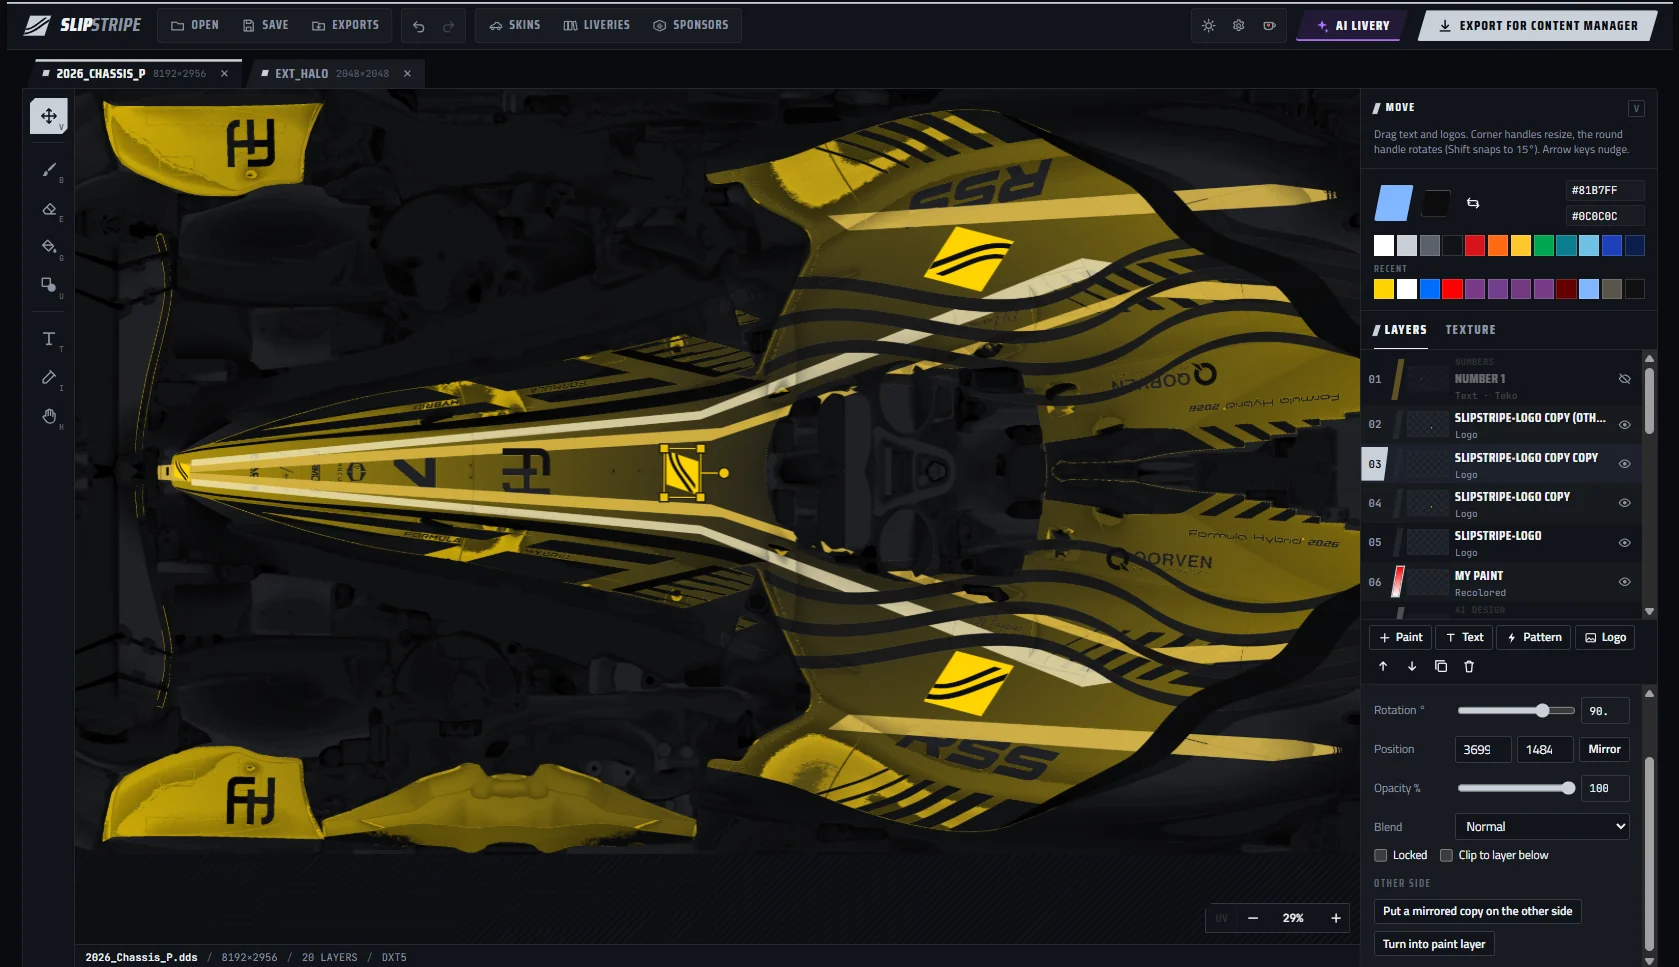This screenshot has width=1679, height=967.
Task: Hide the SLIPSTRIPE-LOGO COPY layer at row 04
Action: [1624, 503]
